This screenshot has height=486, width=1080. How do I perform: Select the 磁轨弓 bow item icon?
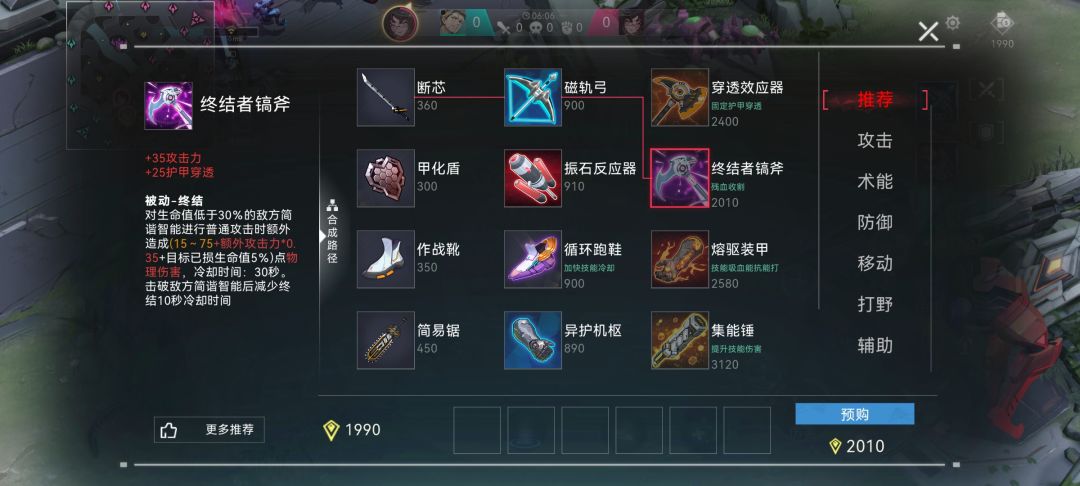[532, 97]
